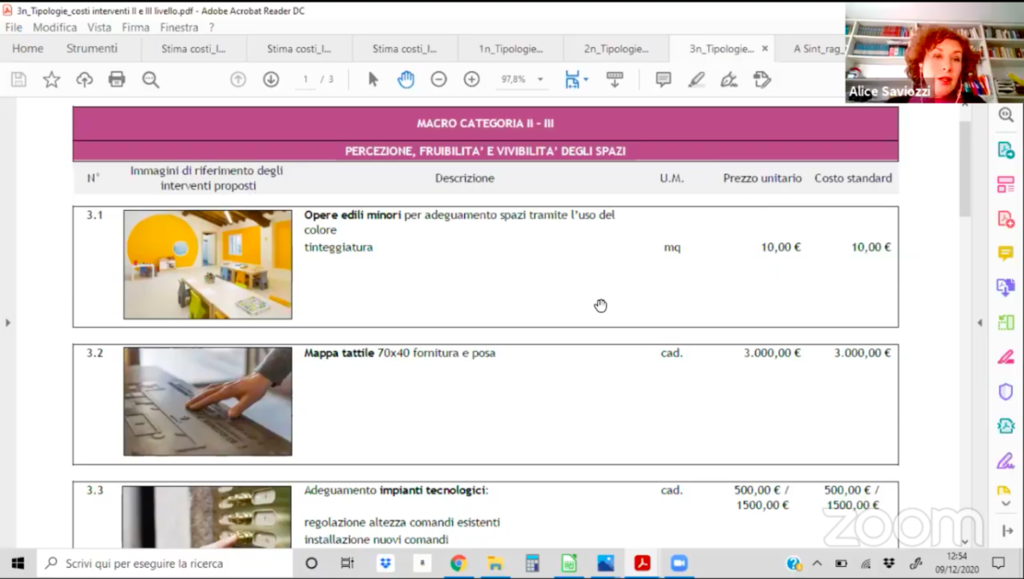
Task: Select the arrow selection tool
Action: 373,80
